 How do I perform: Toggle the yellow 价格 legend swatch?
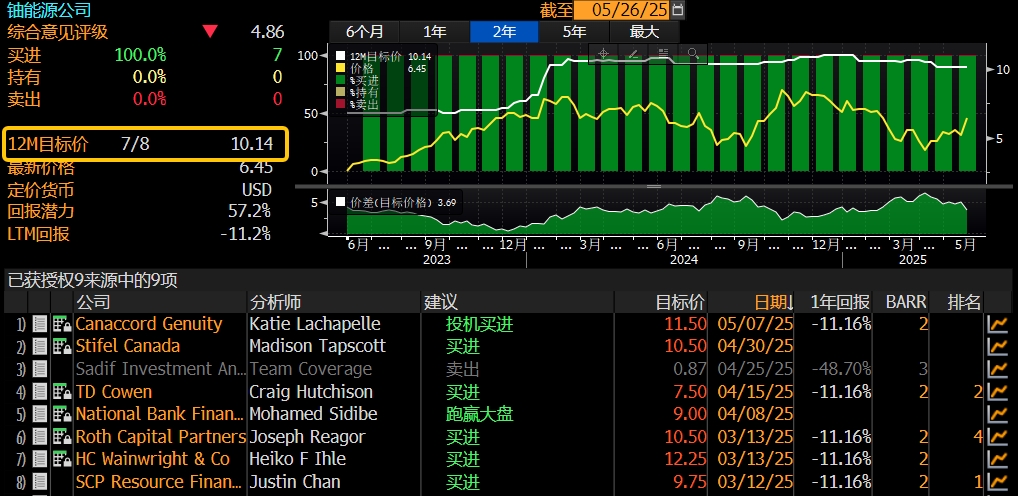[341, 68]
